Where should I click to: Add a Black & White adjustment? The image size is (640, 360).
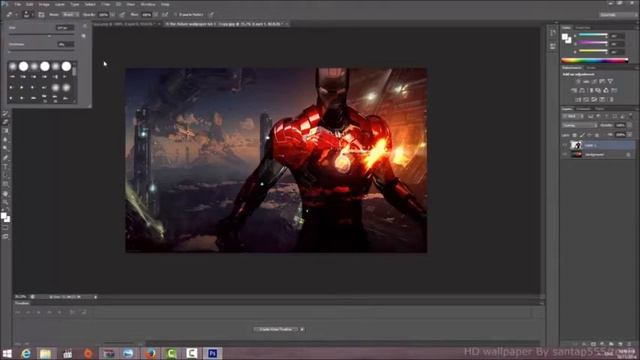(591, 91)
